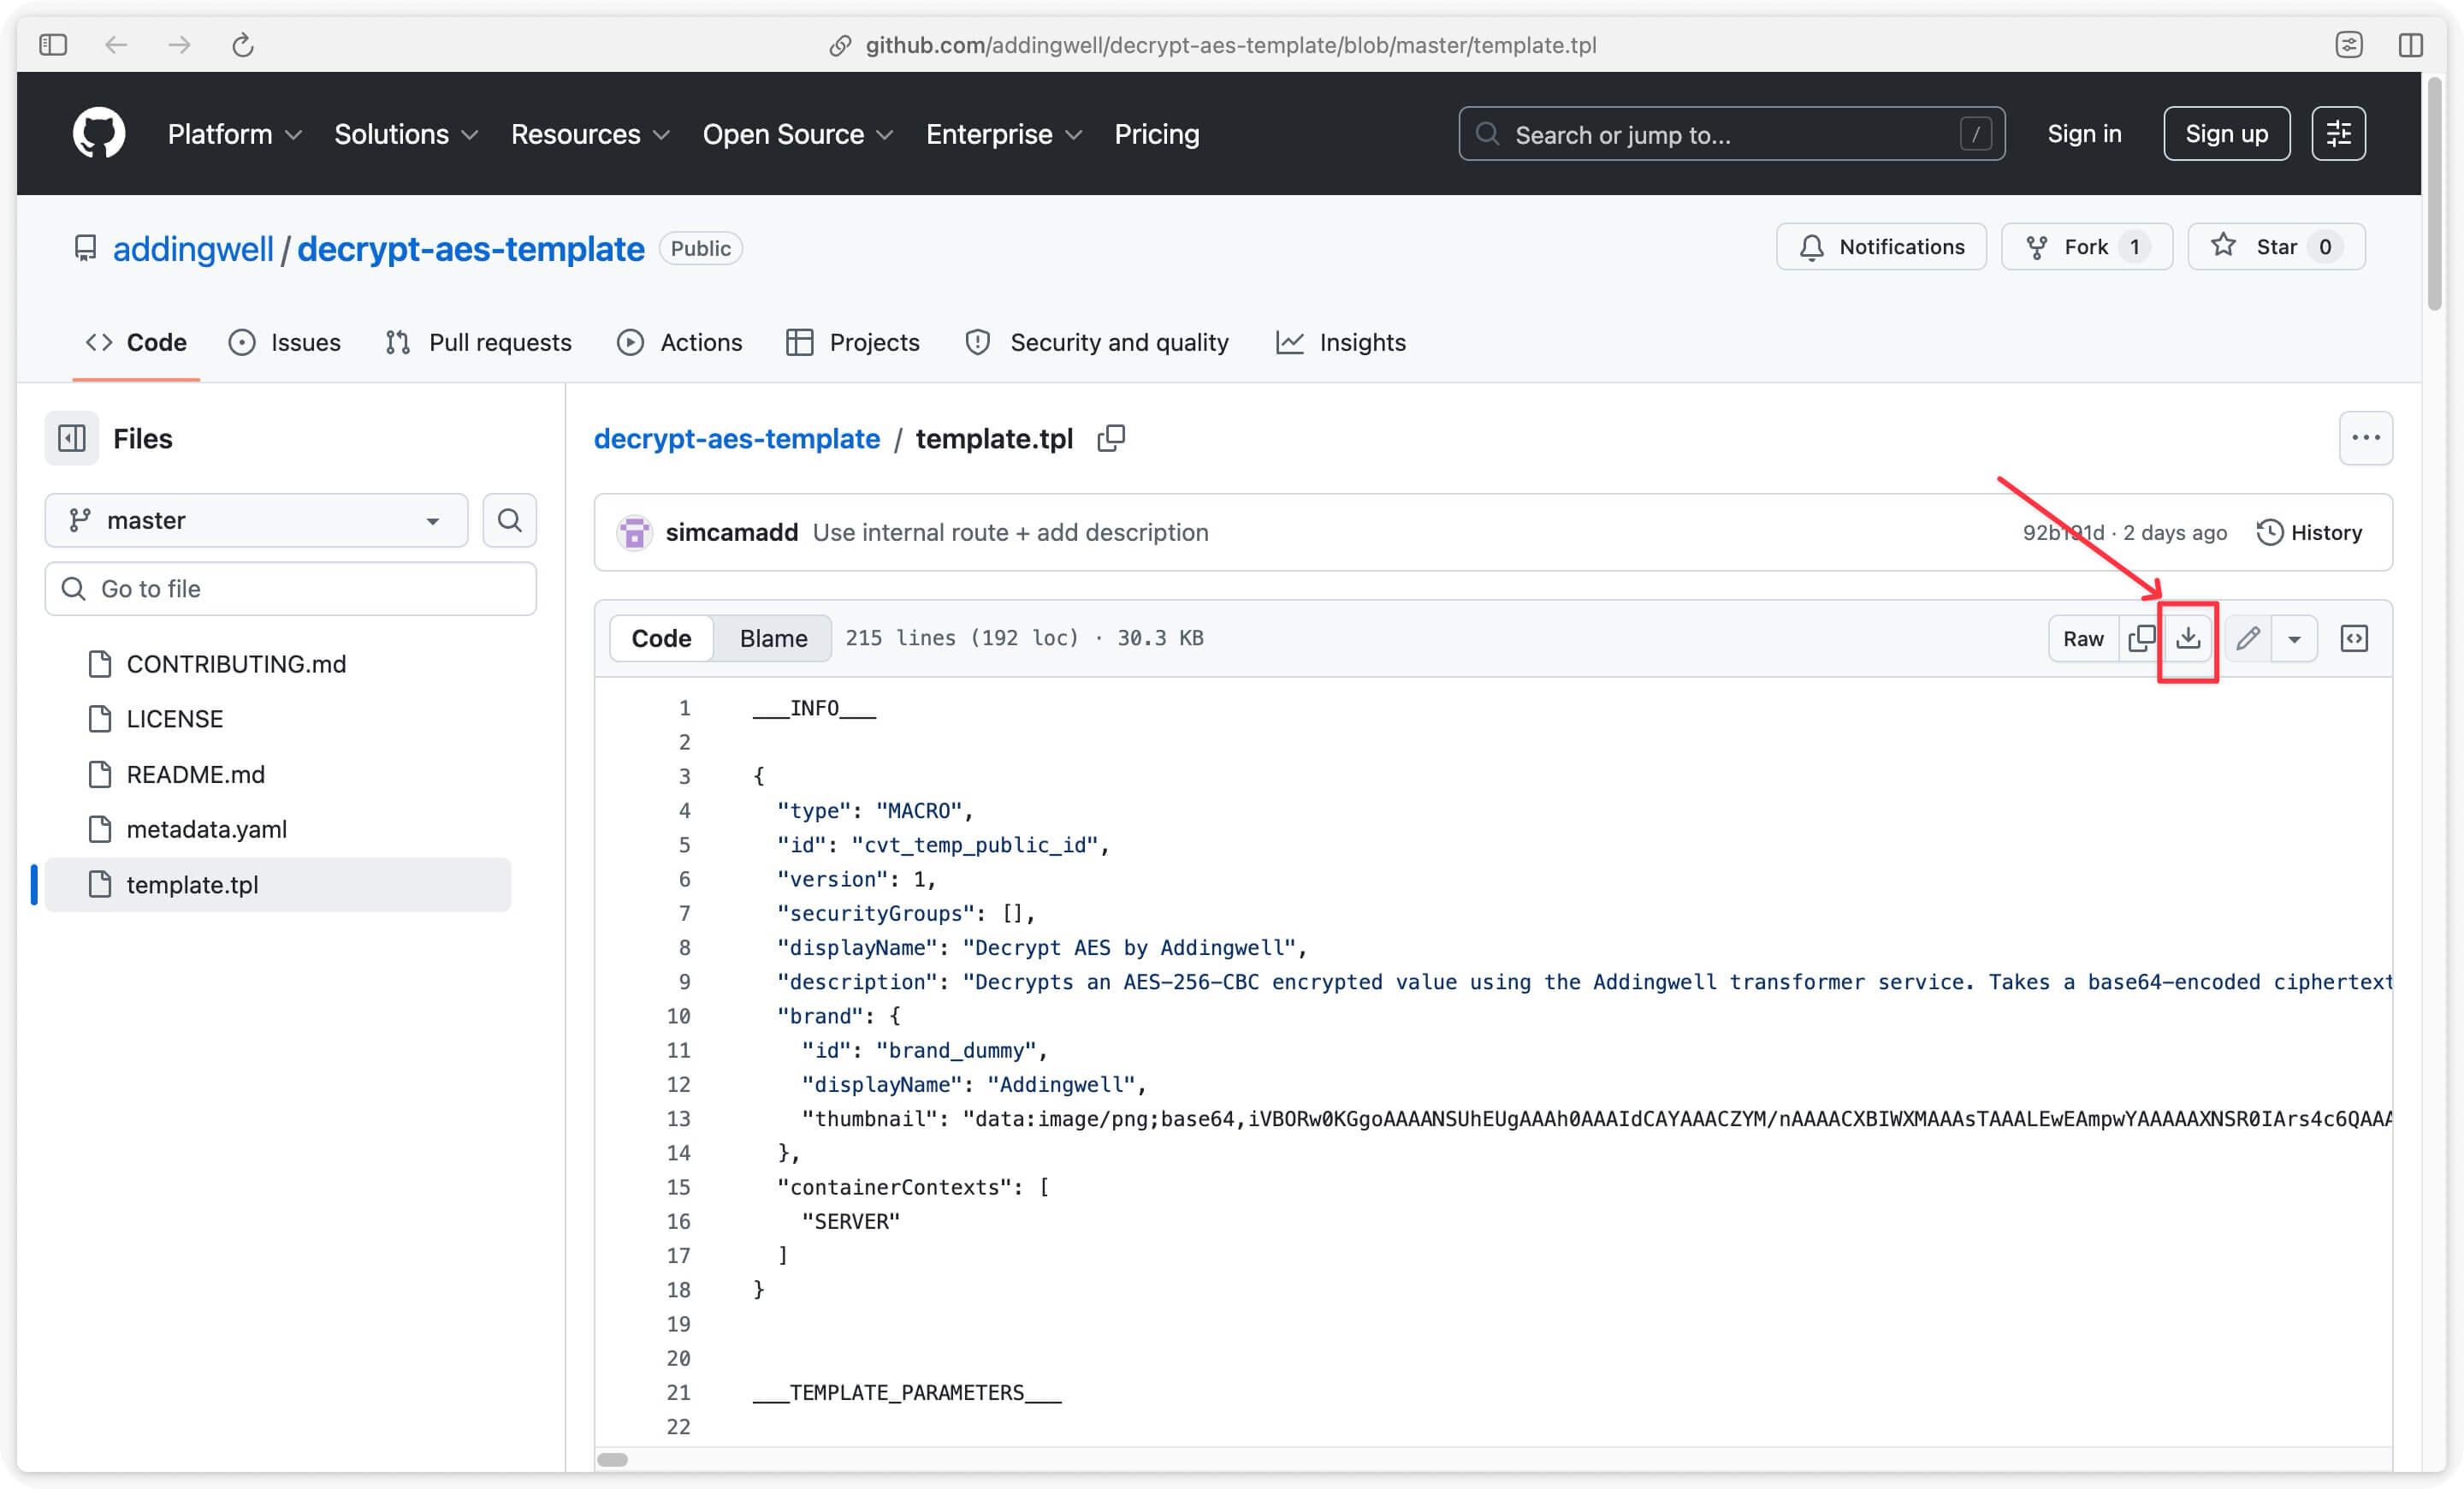Viewport: 2464px width, 1489px height.
Task: Focus the 'Go to file' field
Action: (291, 588)
